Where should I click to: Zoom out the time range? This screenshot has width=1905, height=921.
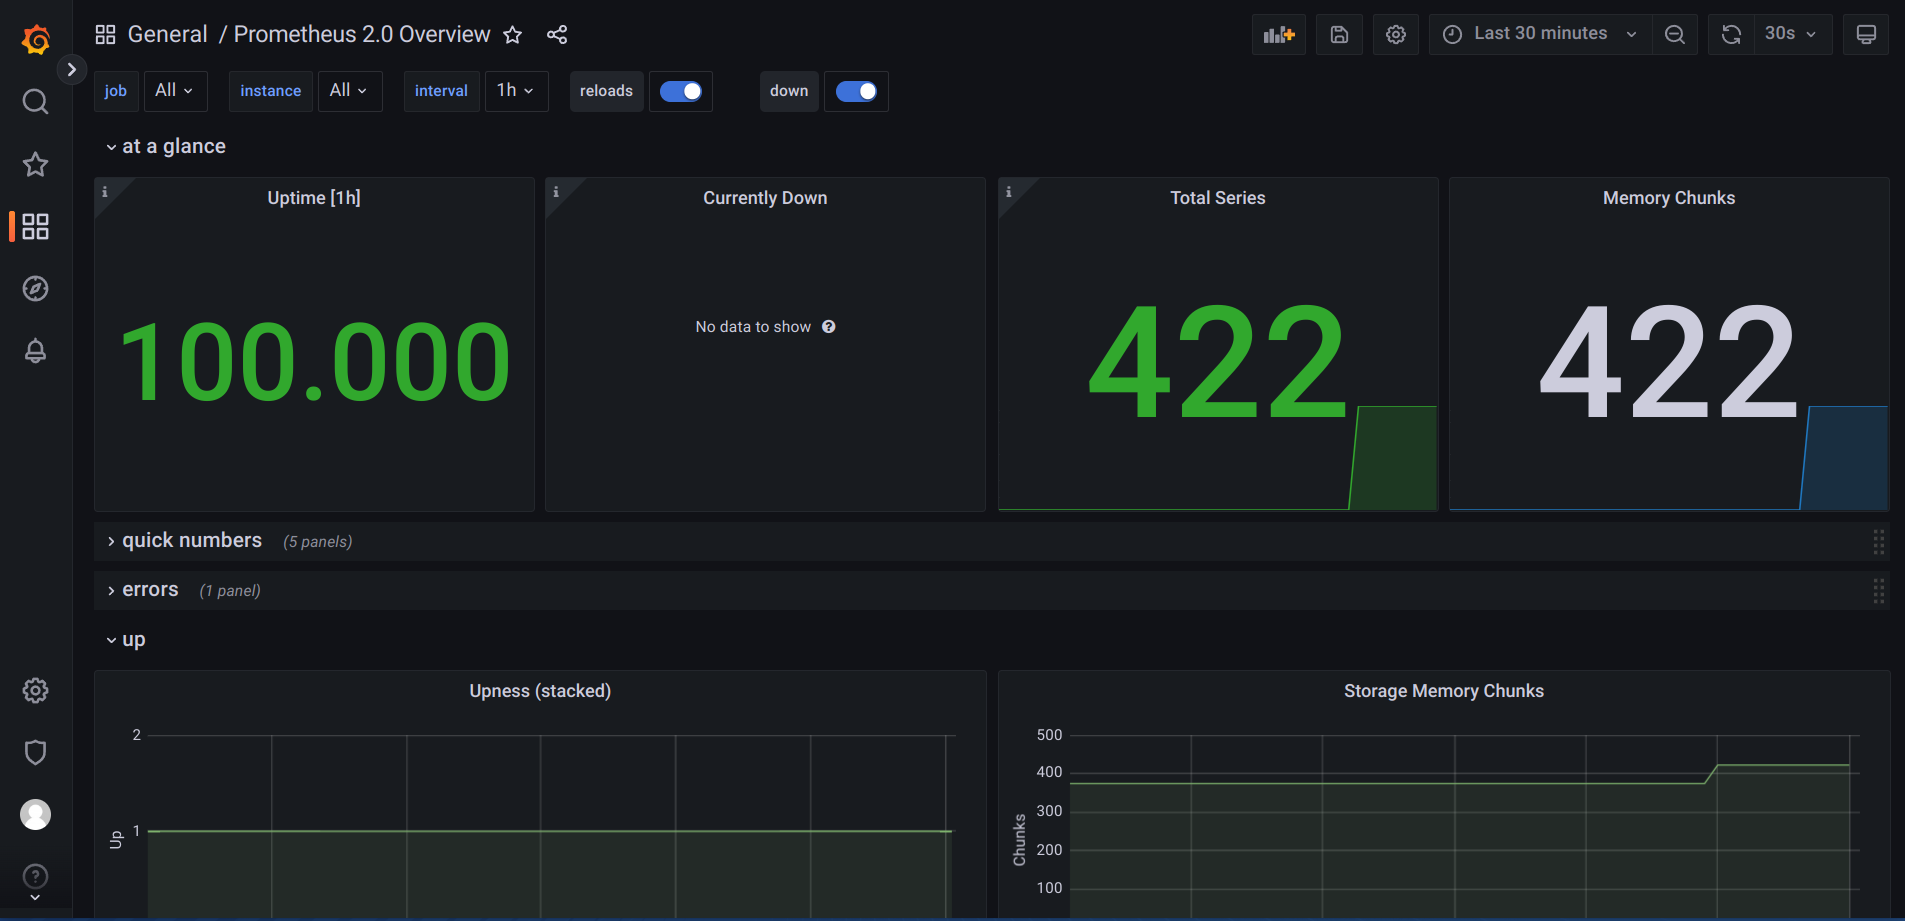[x=1675, y=35]
